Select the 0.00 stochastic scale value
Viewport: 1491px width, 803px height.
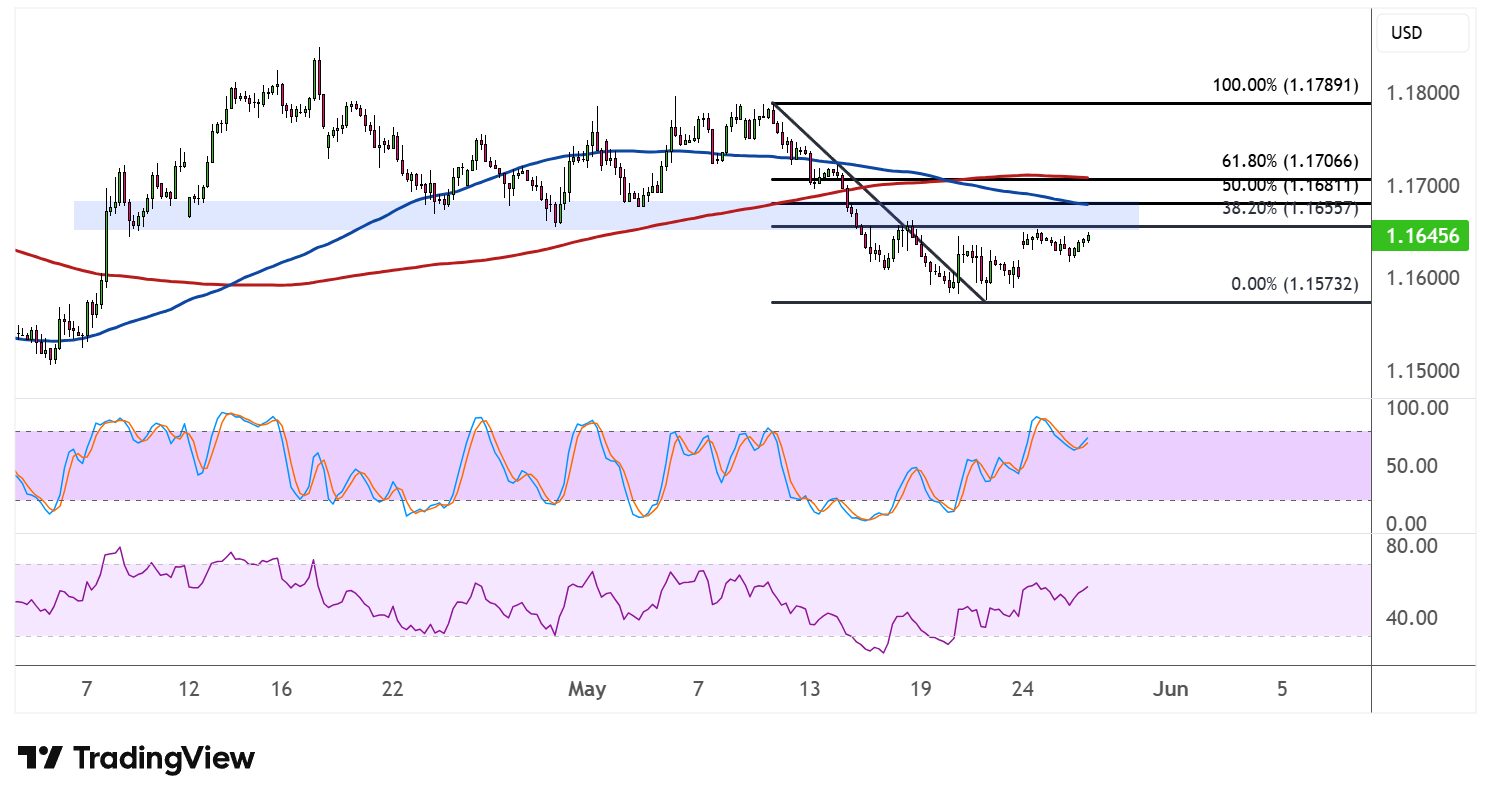pos(1407,524)
